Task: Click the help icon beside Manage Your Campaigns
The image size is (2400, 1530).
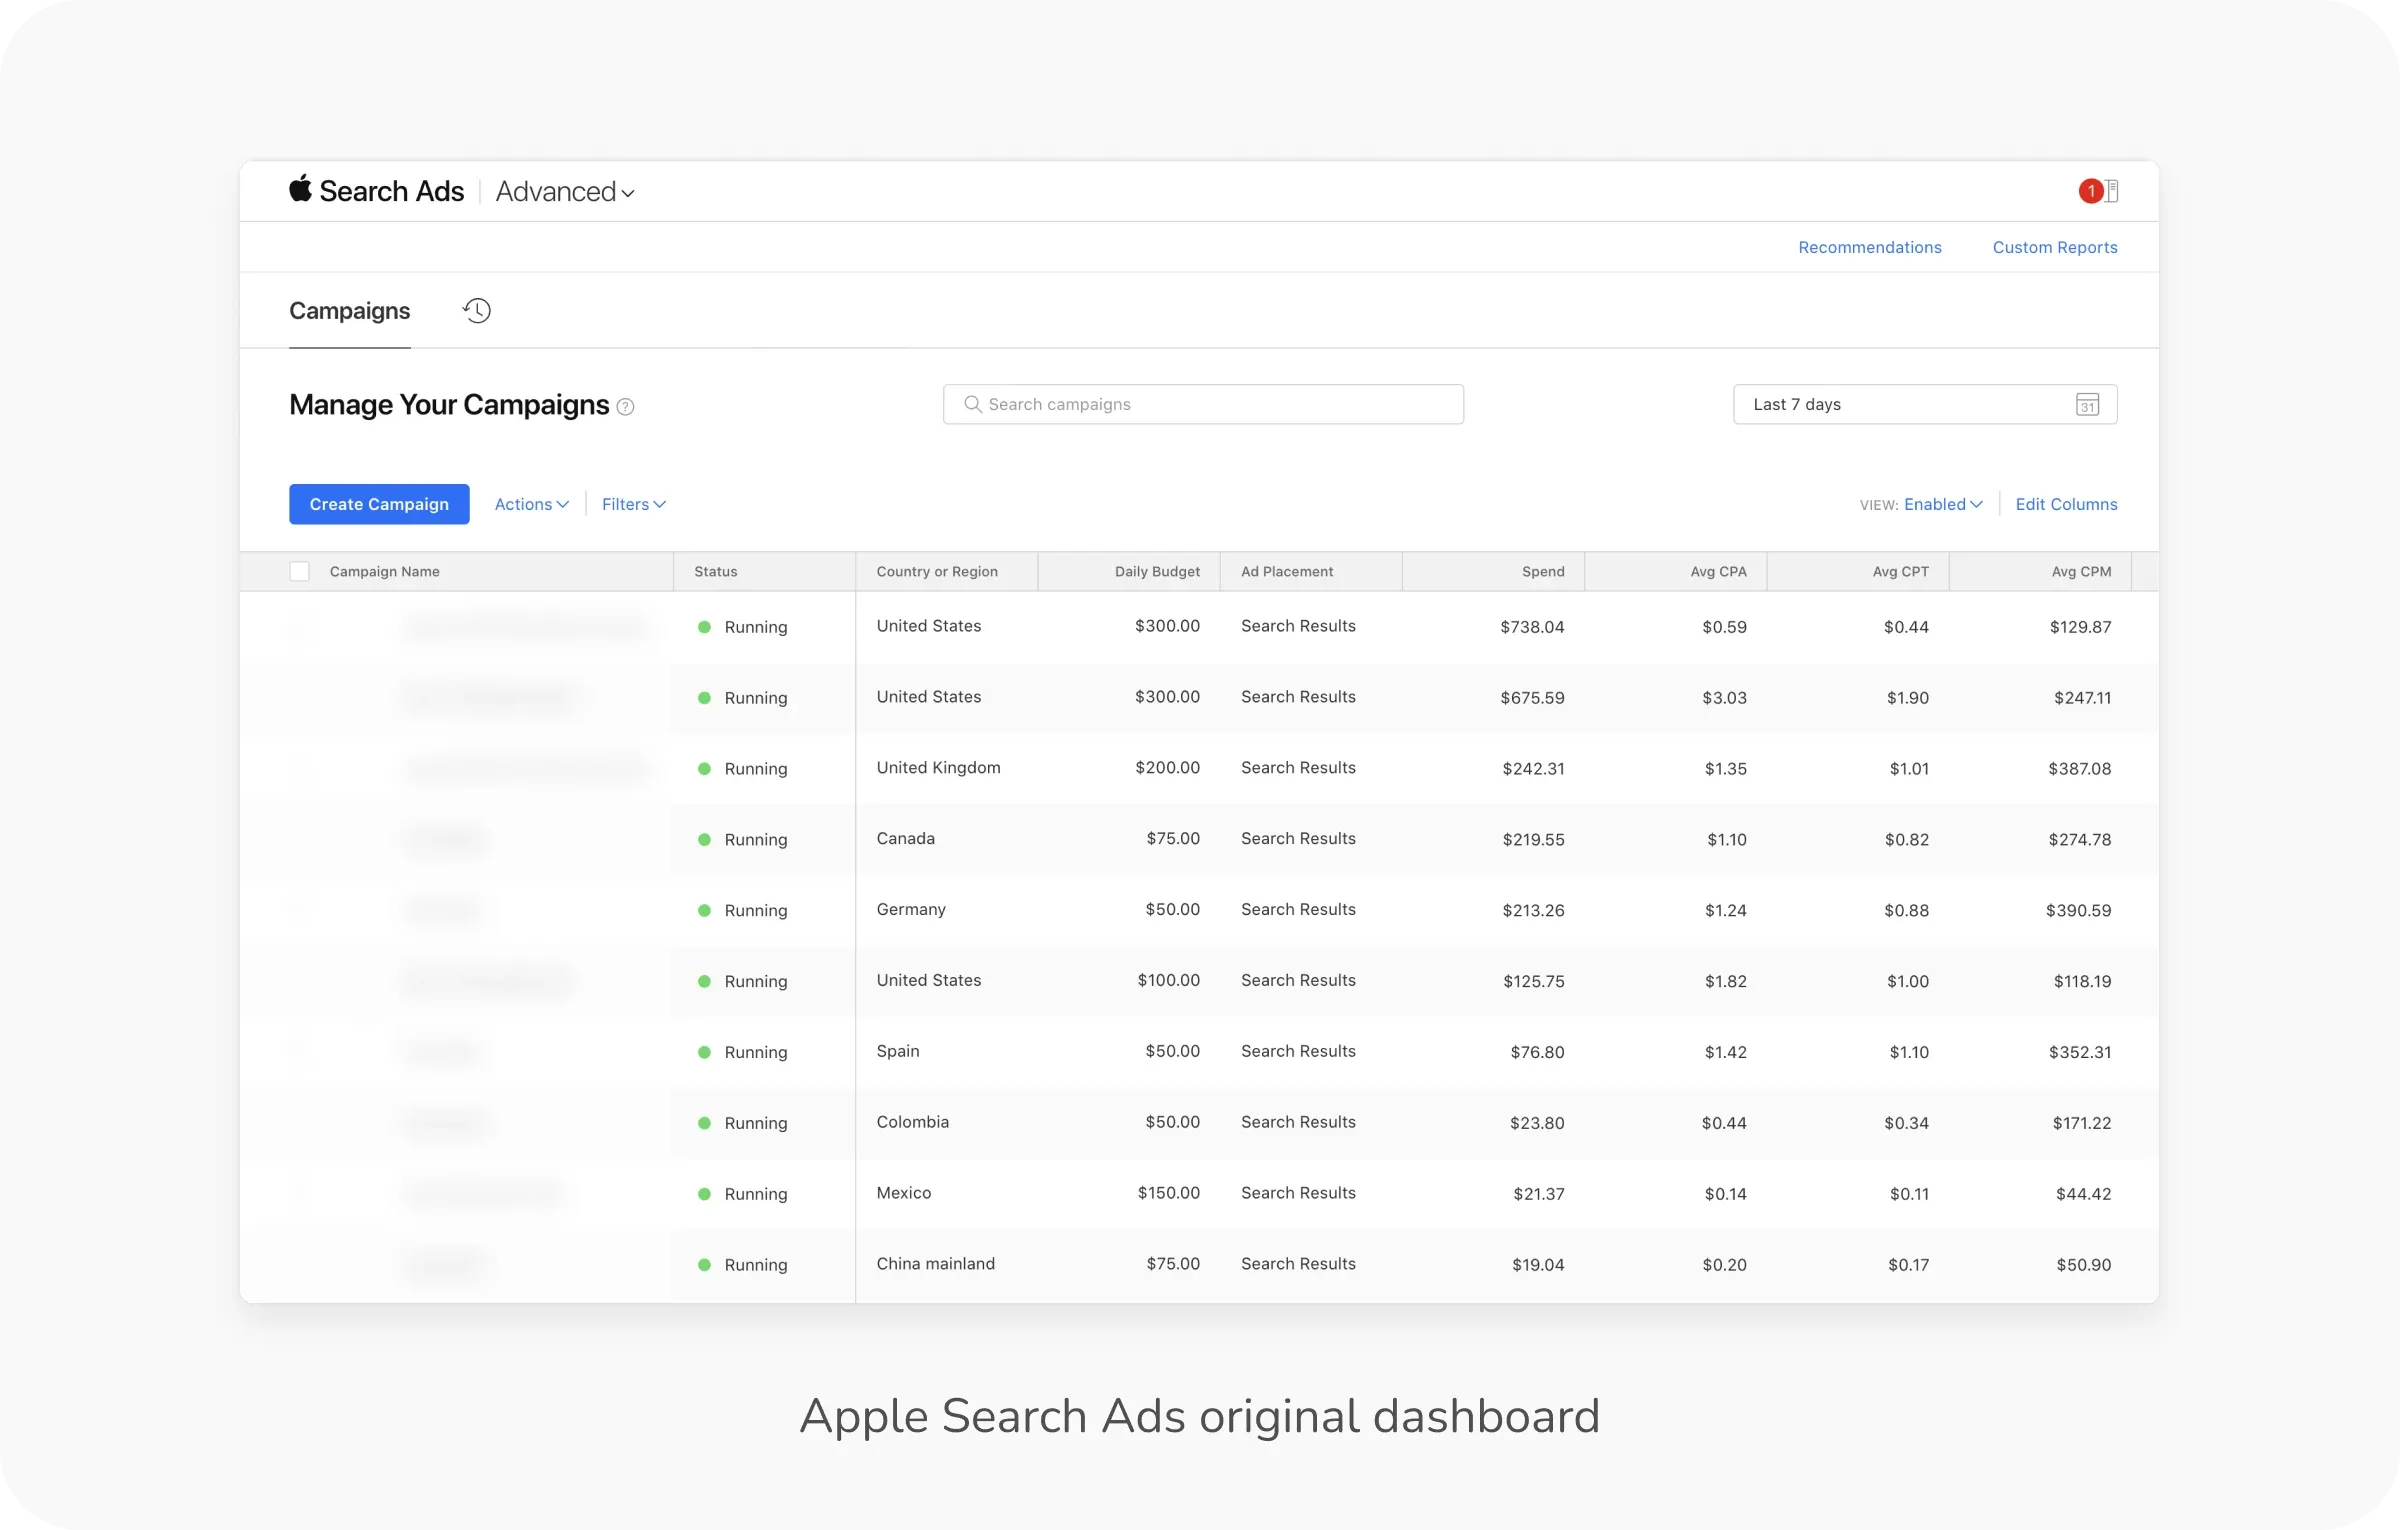Action: (625, 406)
